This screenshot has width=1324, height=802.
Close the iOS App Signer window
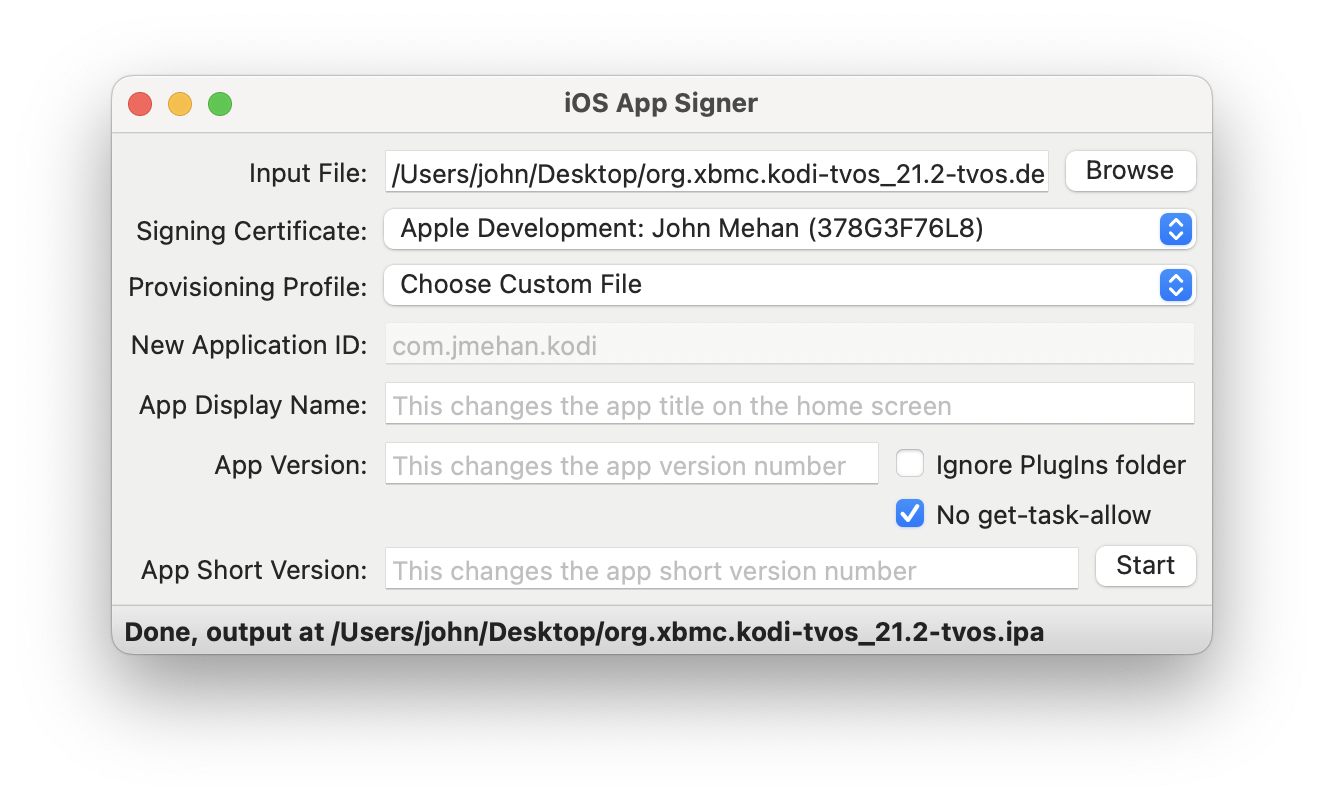[140, 104]
